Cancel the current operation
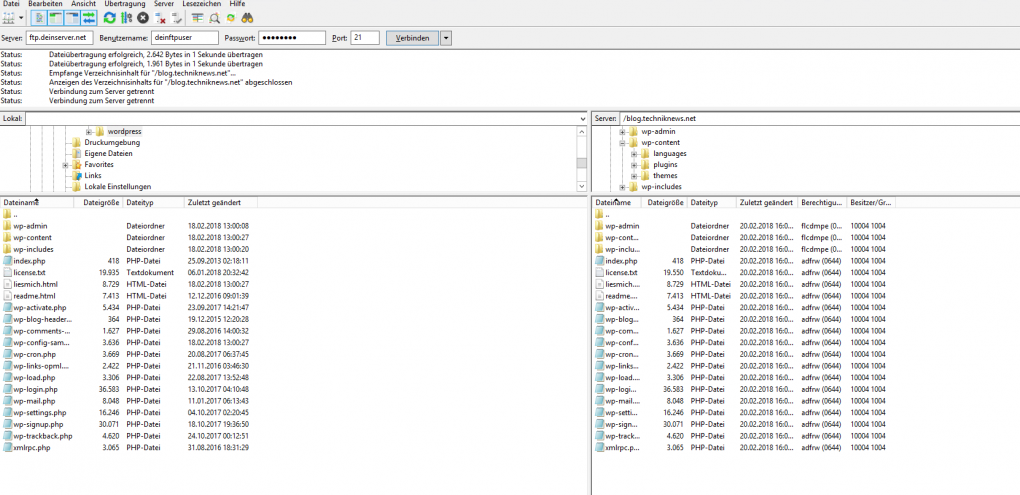This screenshot has height=495, width=1020. pyautogui.click(x=142, y=18)
